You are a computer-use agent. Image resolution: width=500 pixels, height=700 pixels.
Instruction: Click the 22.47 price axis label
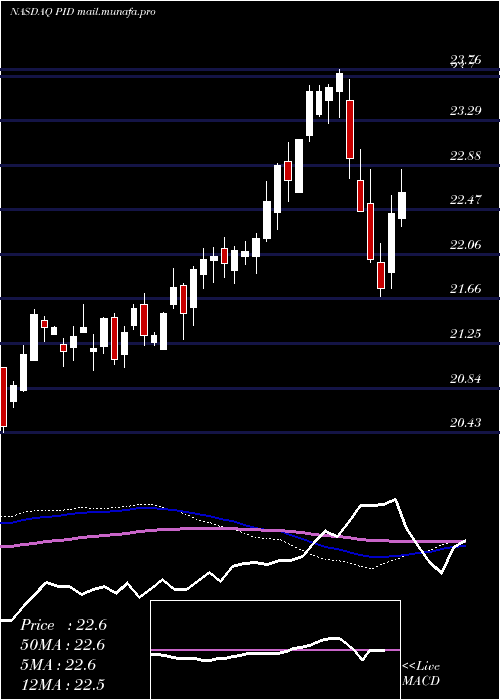466,200
